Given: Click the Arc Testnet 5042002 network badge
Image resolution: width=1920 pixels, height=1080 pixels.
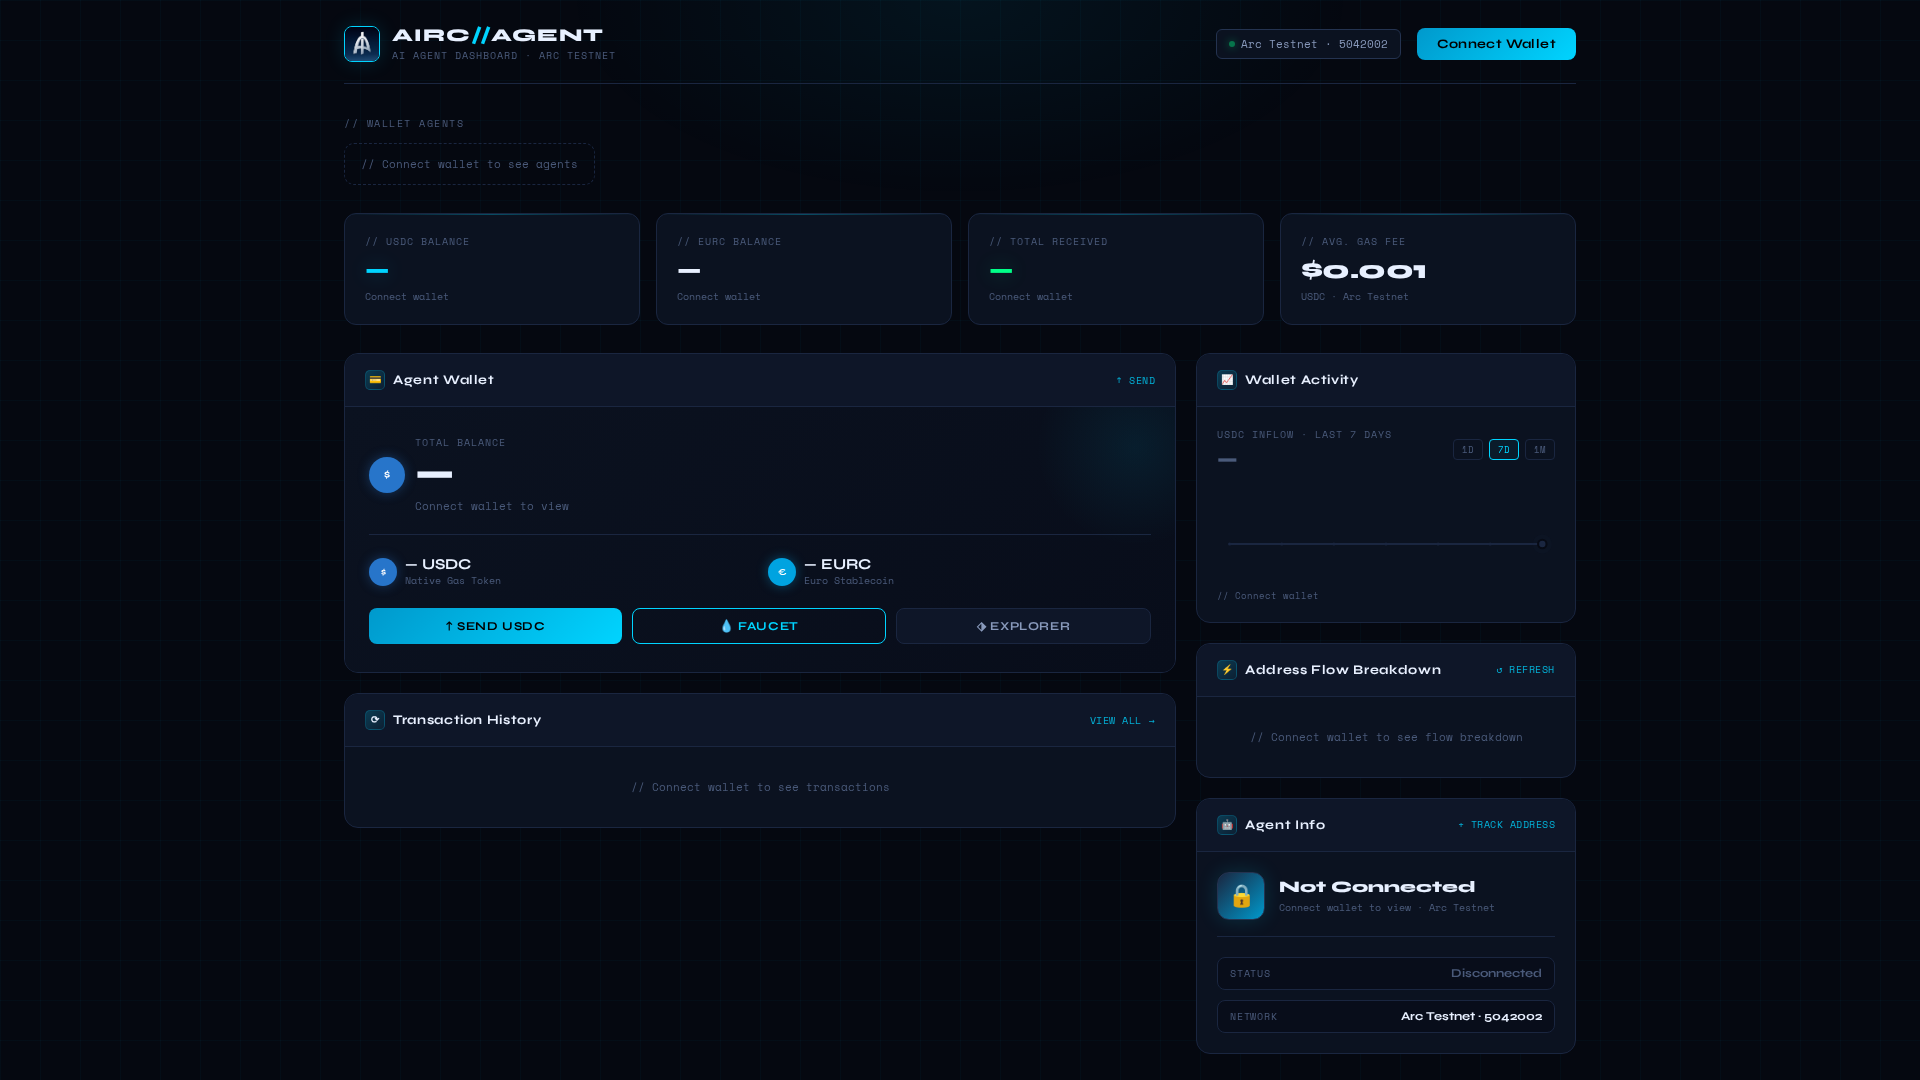Looking at the screenshot, I should [x=1308, y=44].
